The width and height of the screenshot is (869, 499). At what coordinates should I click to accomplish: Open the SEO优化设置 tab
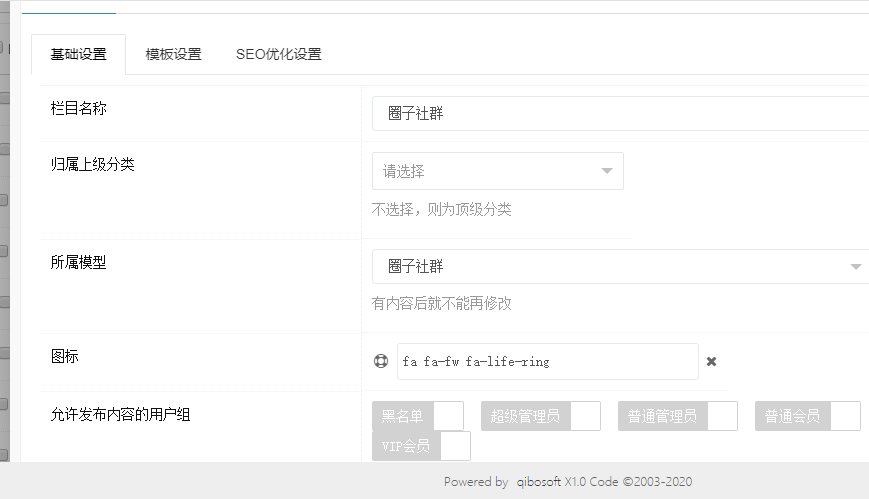pyautogui.click(x=278, y=54)
